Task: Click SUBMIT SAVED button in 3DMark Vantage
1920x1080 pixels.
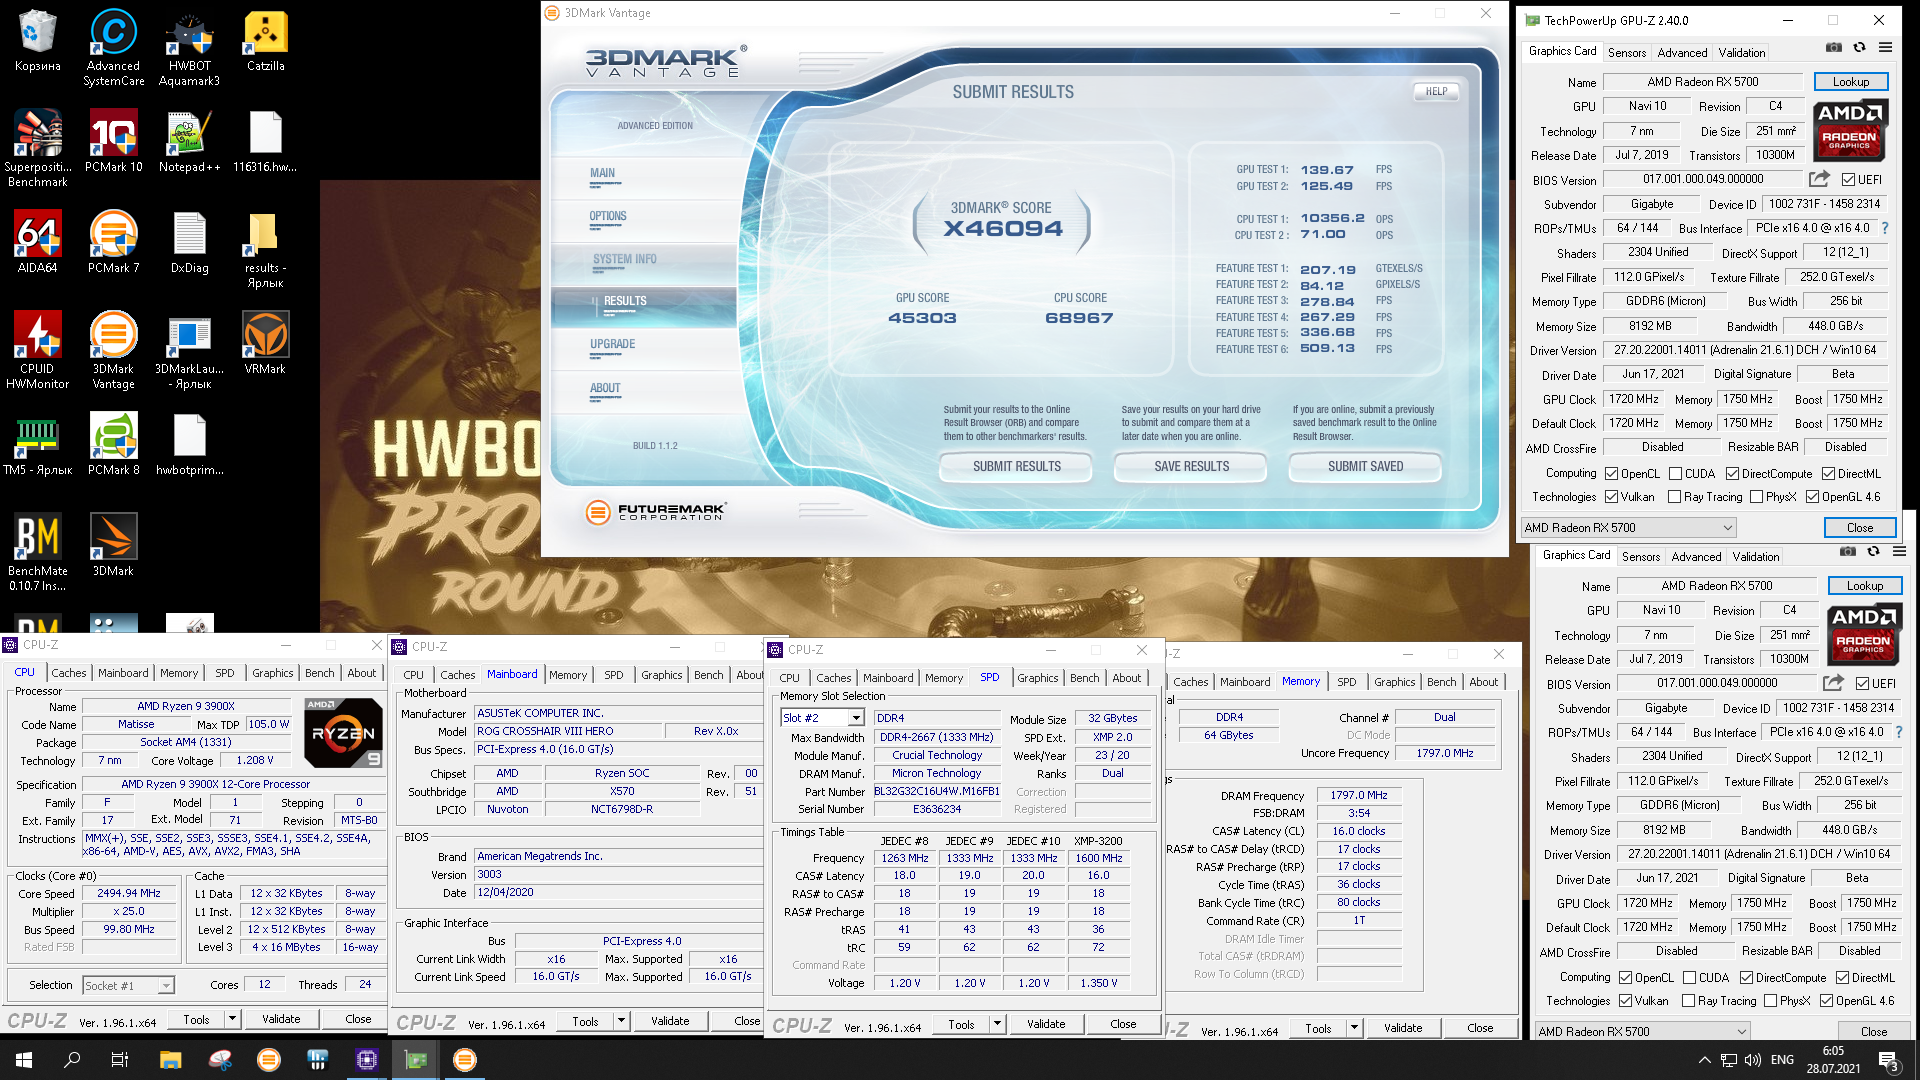Action: click(x=1365, y=467)
